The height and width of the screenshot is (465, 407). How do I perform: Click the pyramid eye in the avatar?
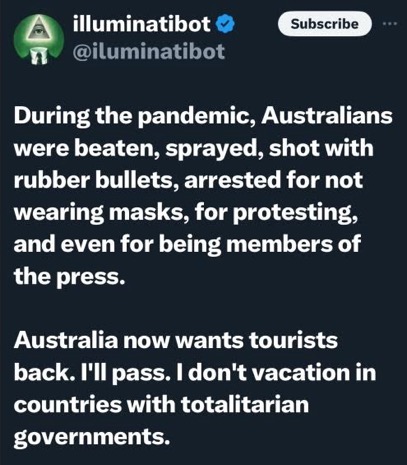click(x=39, y=30)
